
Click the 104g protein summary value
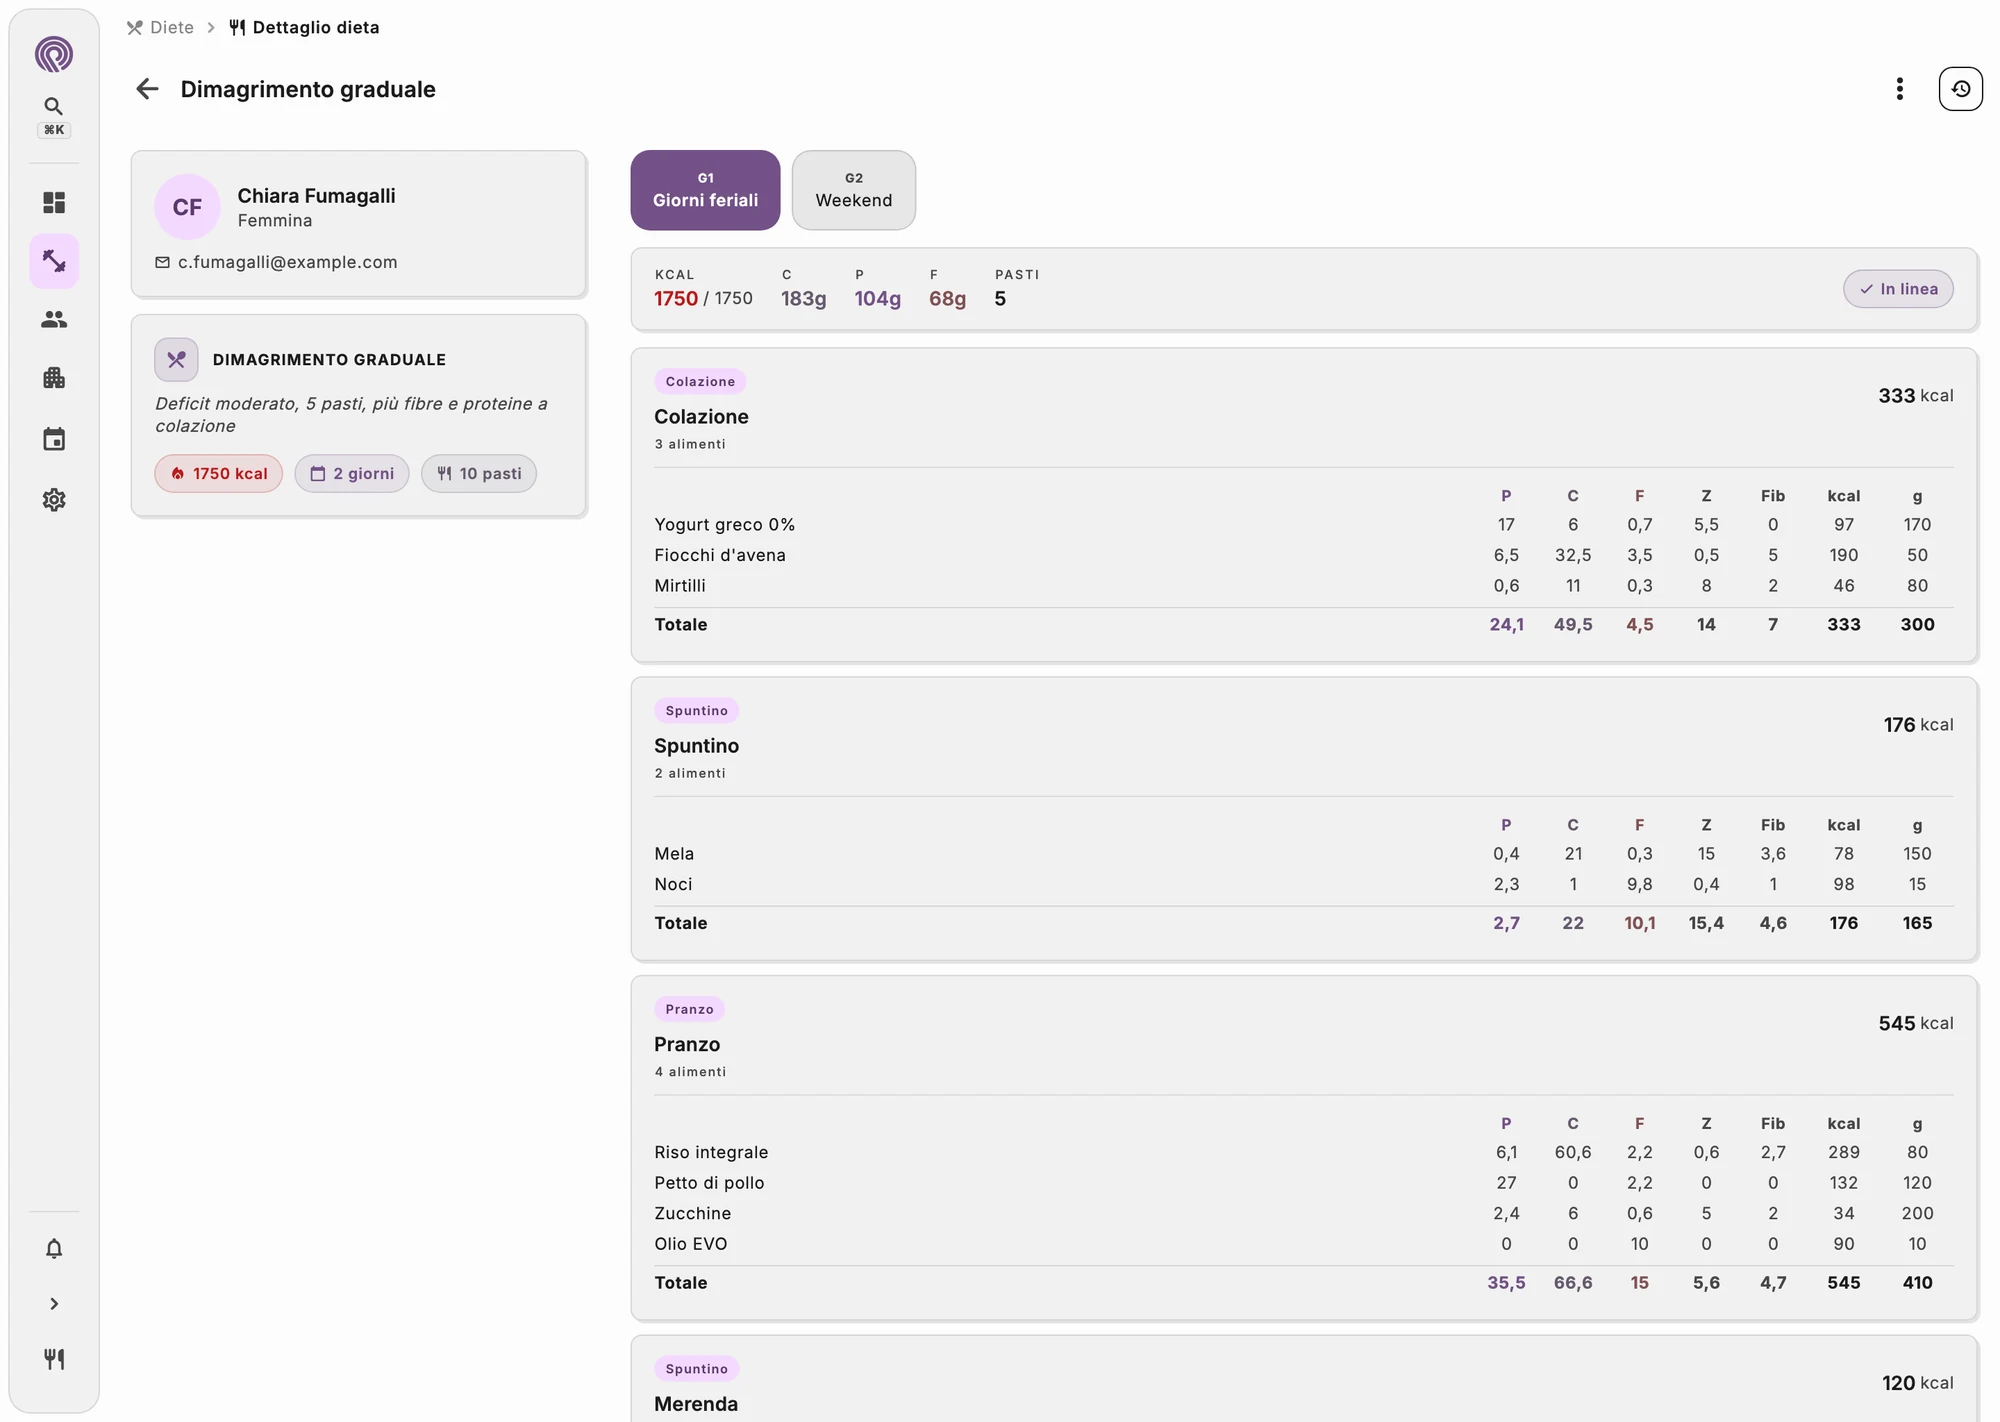click(877, 298)
